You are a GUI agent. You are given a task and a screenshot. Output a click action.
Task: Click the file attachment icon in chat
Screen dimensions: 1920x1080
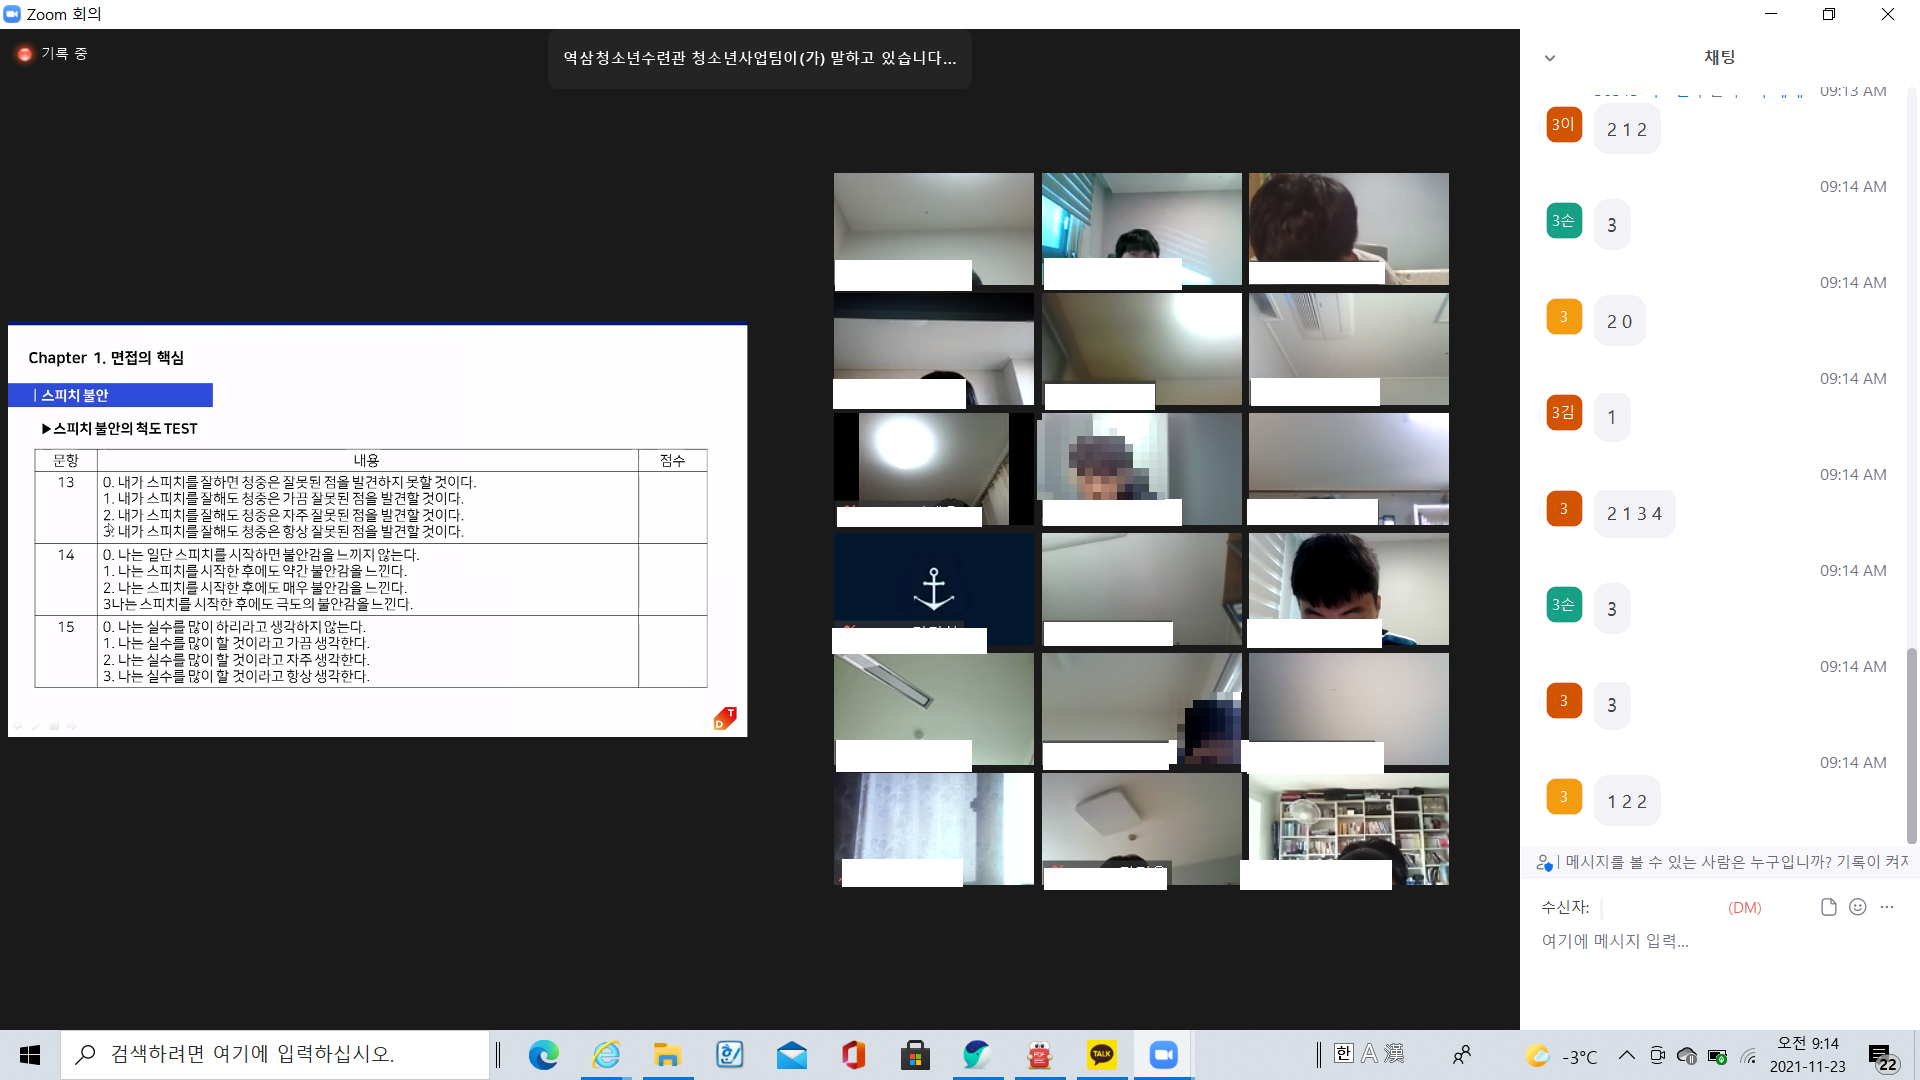[1829, 907]
